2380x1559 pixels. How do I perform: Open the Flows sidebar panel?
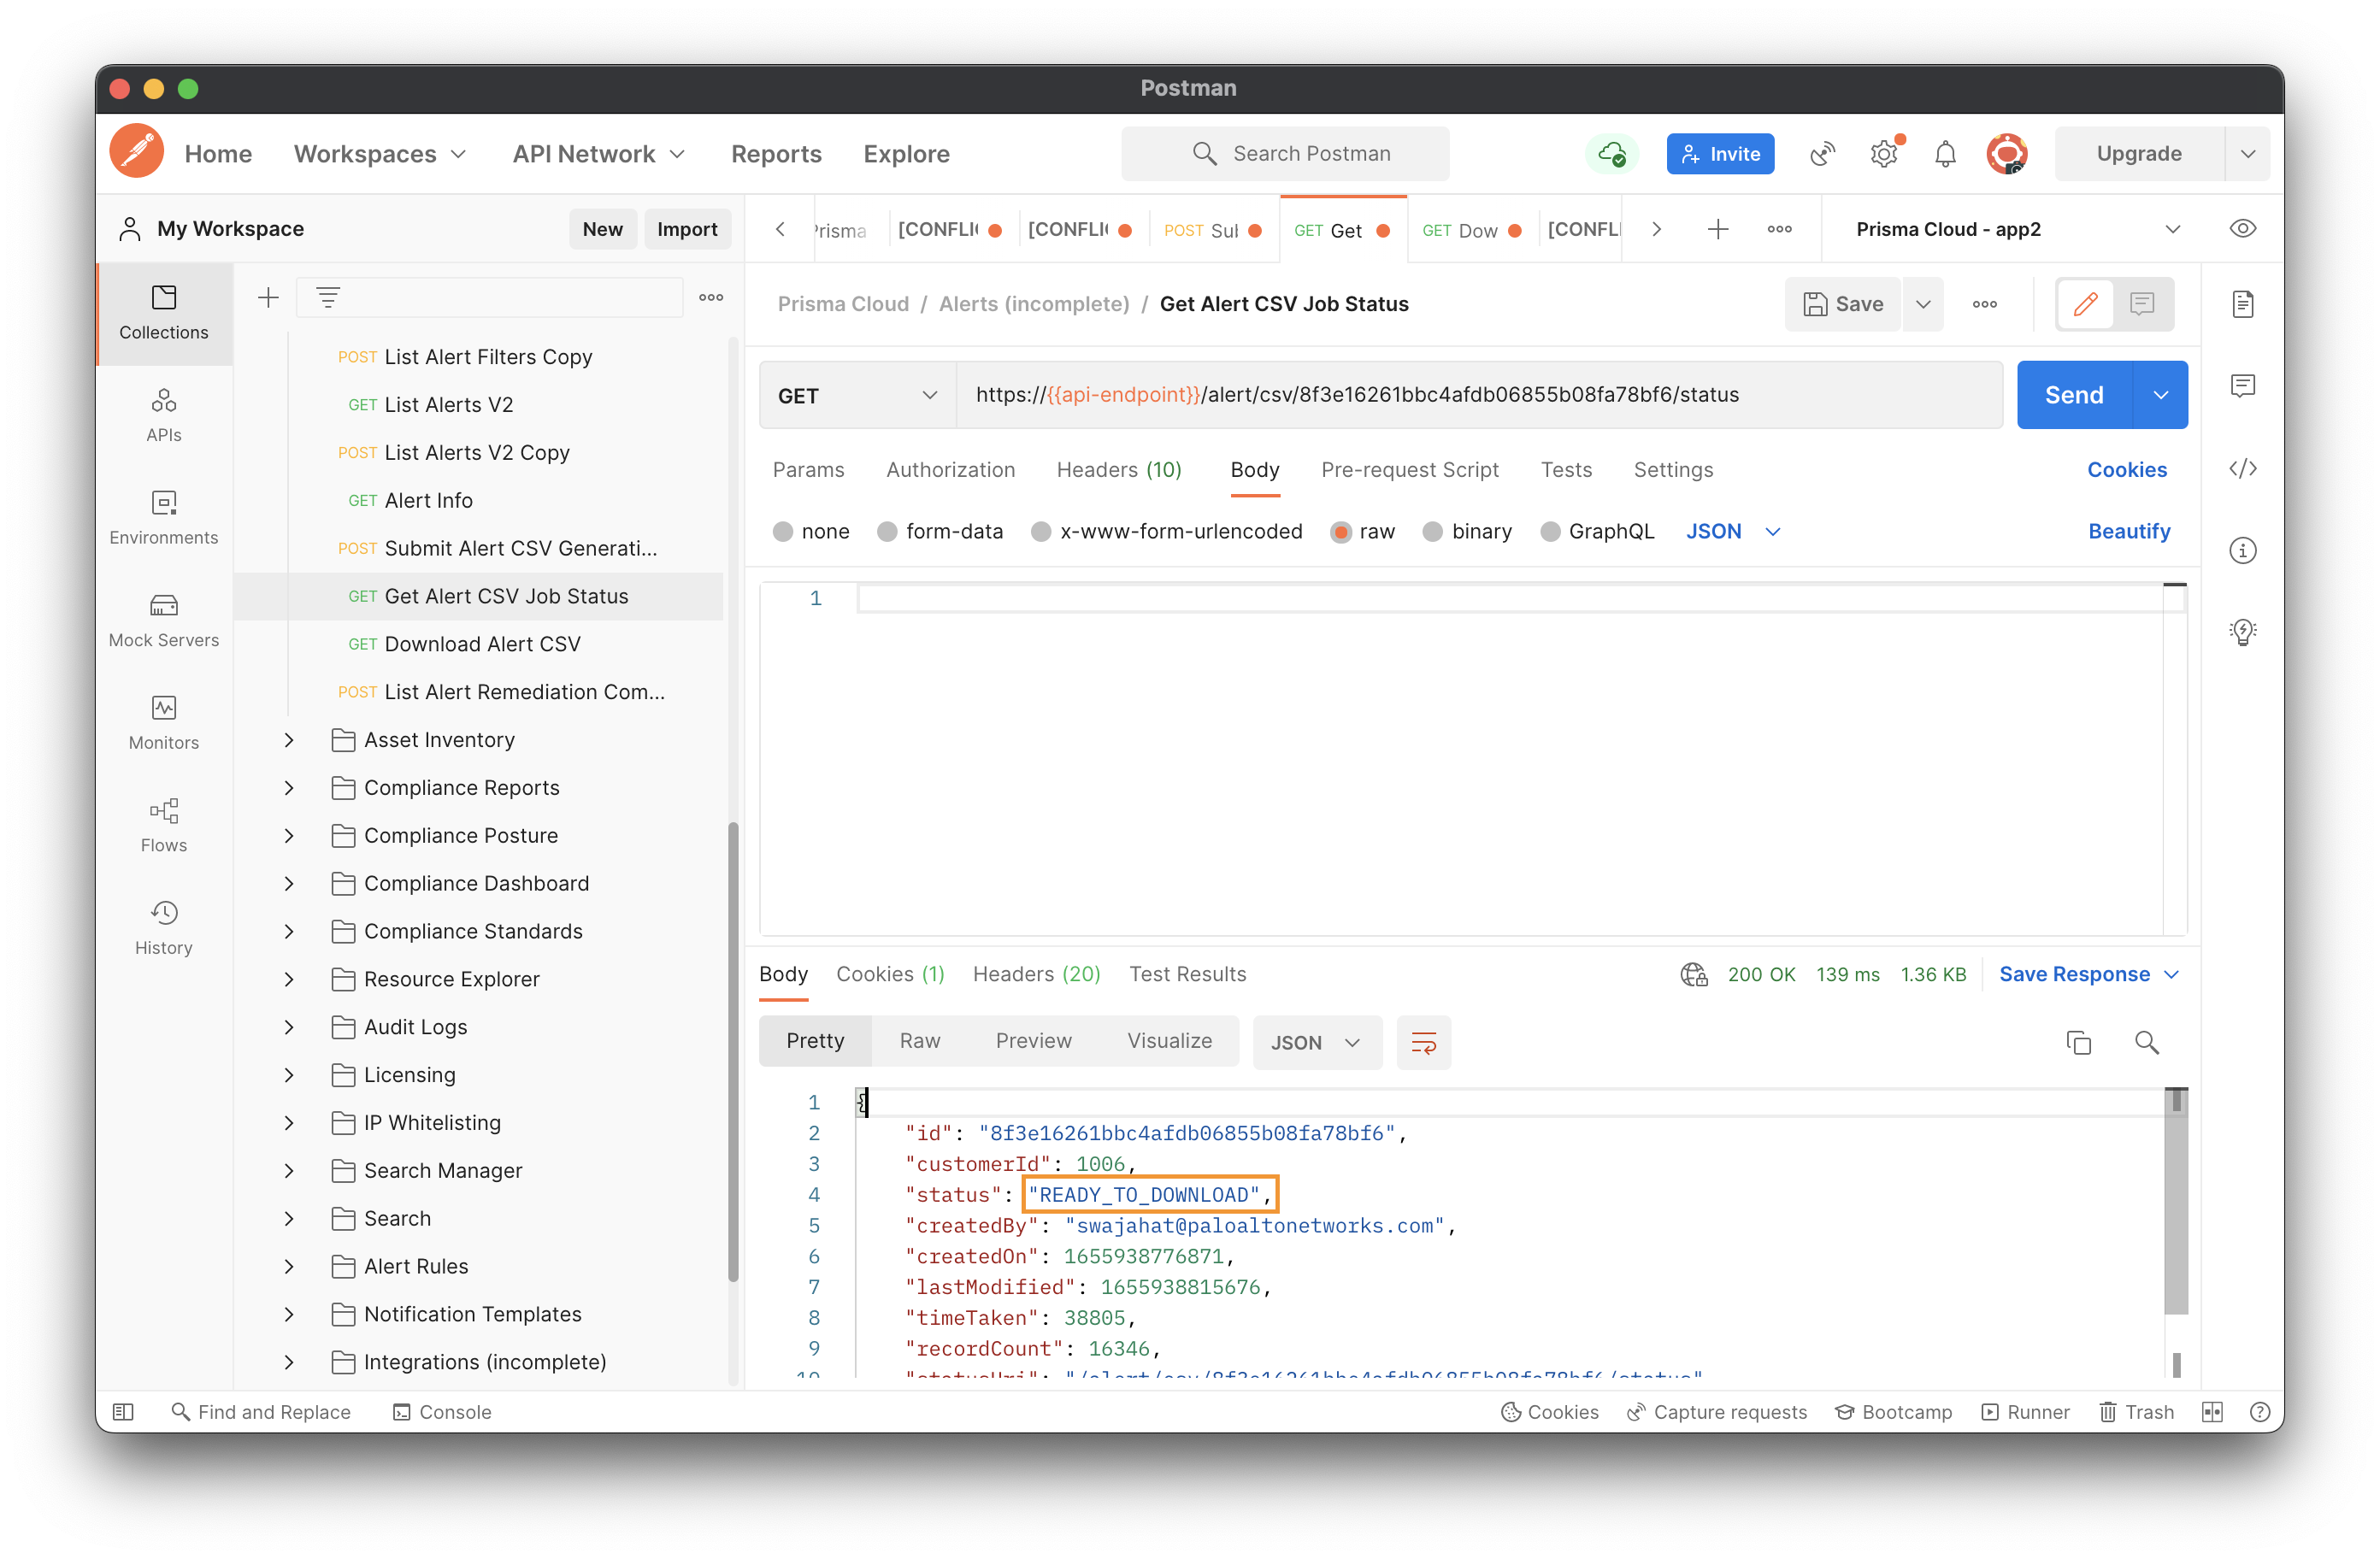click(x=163, y=825)
